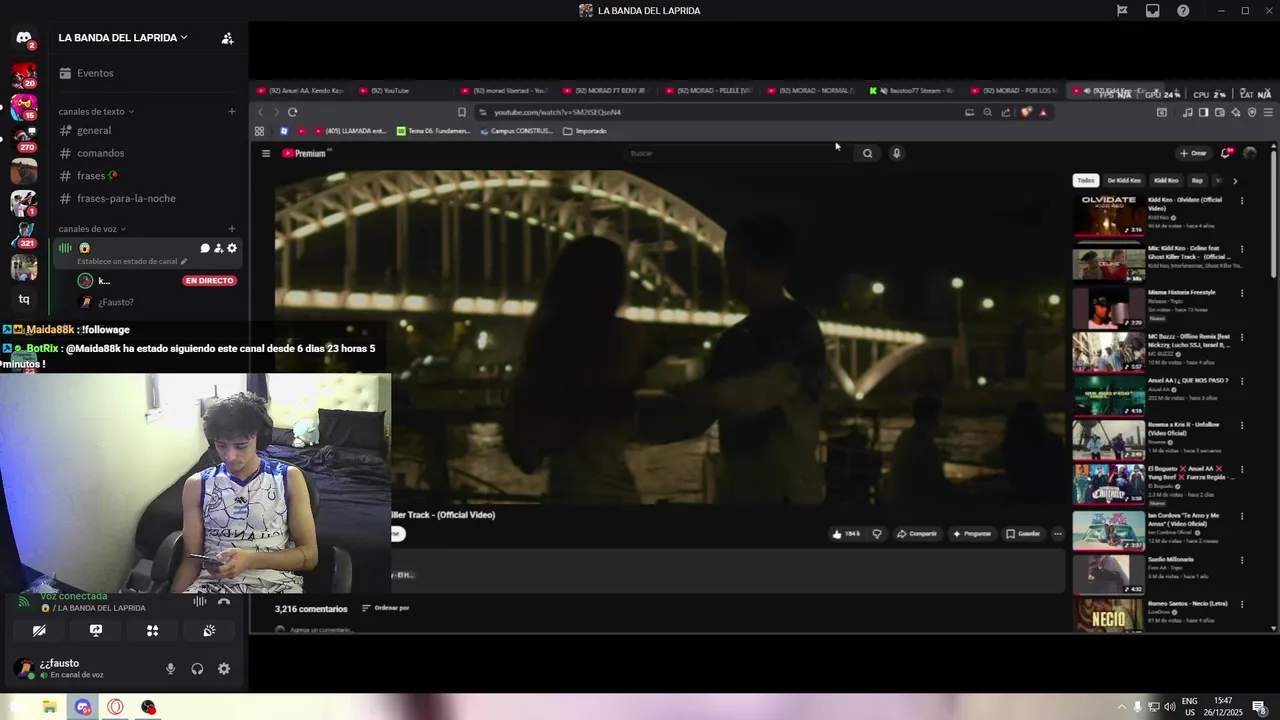Open voice channel edit settings gear
This screenshot has height=720, width=1280.
[232, 248]
